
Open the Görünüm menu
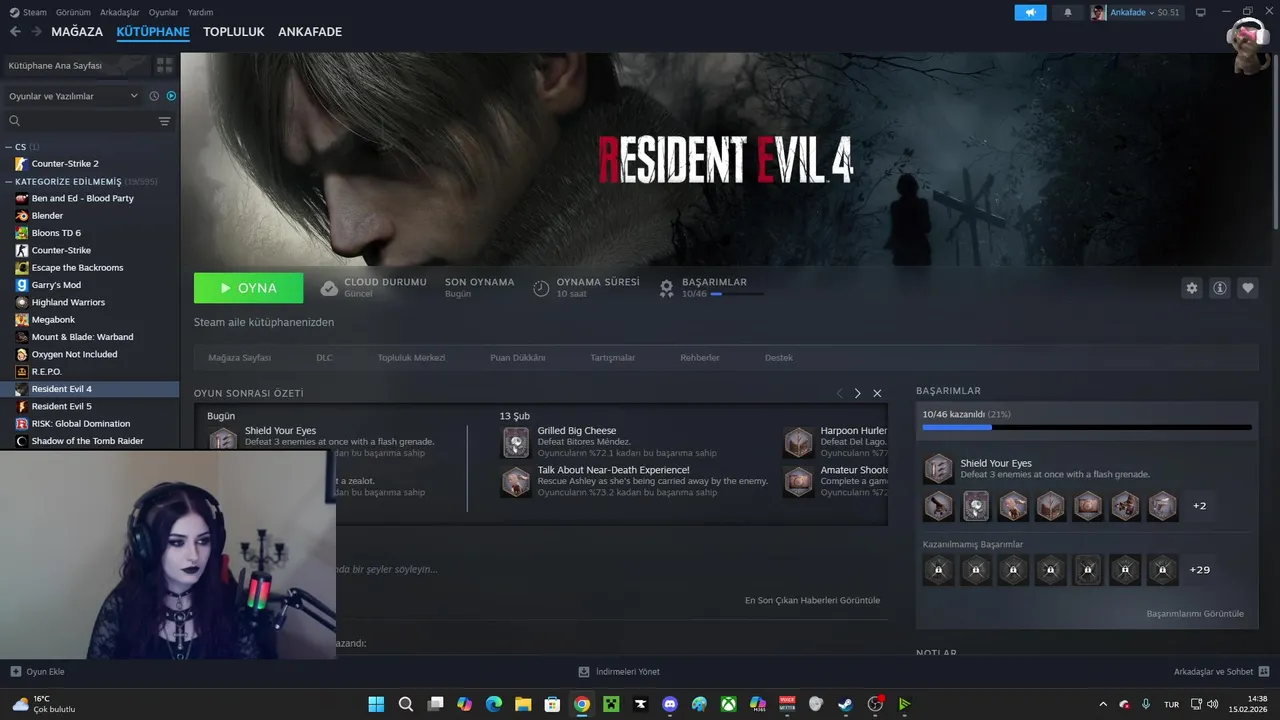73,12
